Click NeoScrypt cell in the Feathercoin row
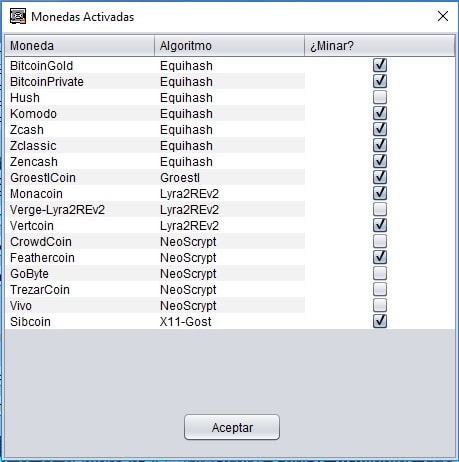 pyautogui.click(x=229, y=258)
